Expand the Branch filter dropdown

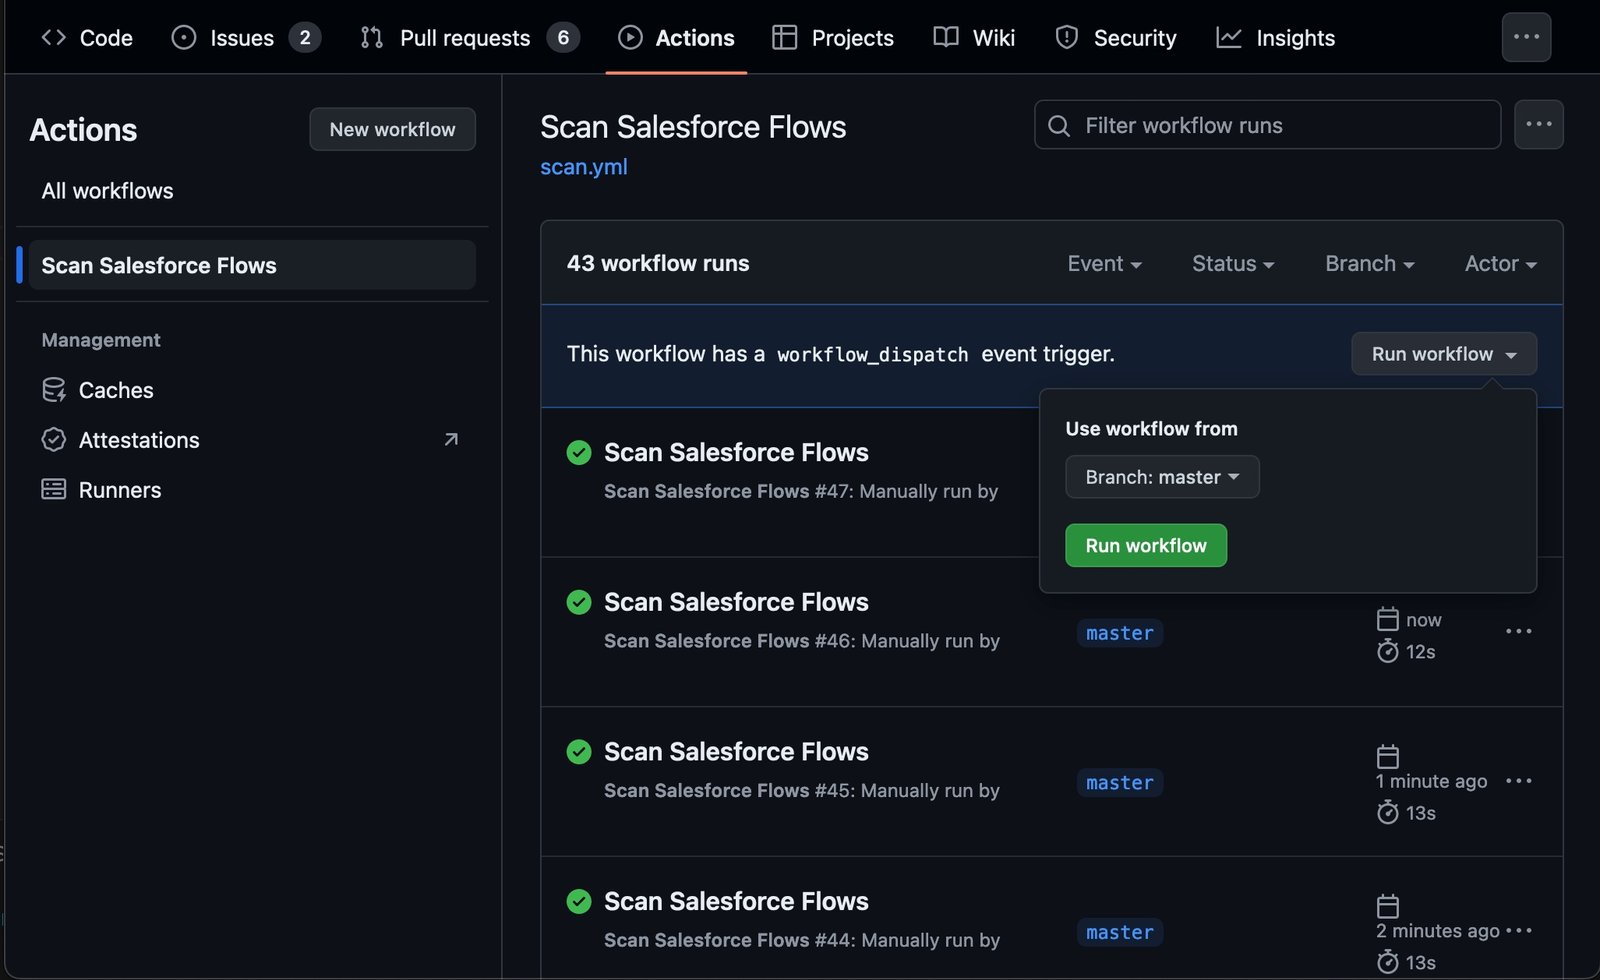click(1370, 264)
